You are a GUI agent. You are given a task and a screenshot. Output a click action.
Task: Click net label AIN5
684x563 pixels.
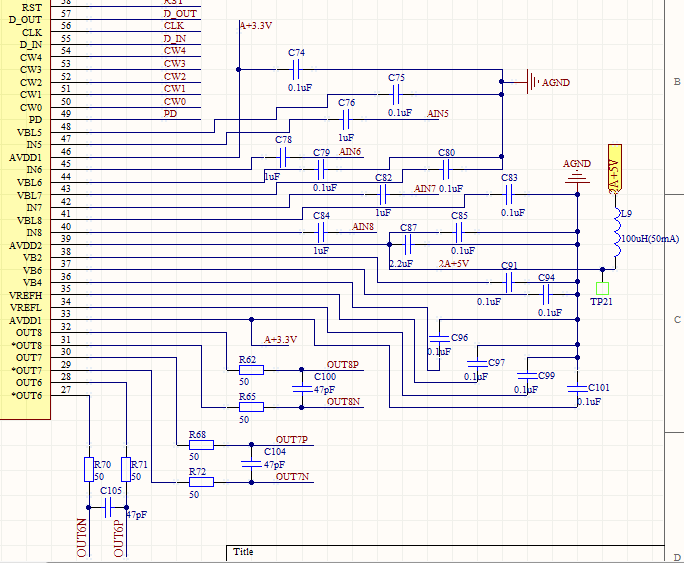click(x=438, y=114)
